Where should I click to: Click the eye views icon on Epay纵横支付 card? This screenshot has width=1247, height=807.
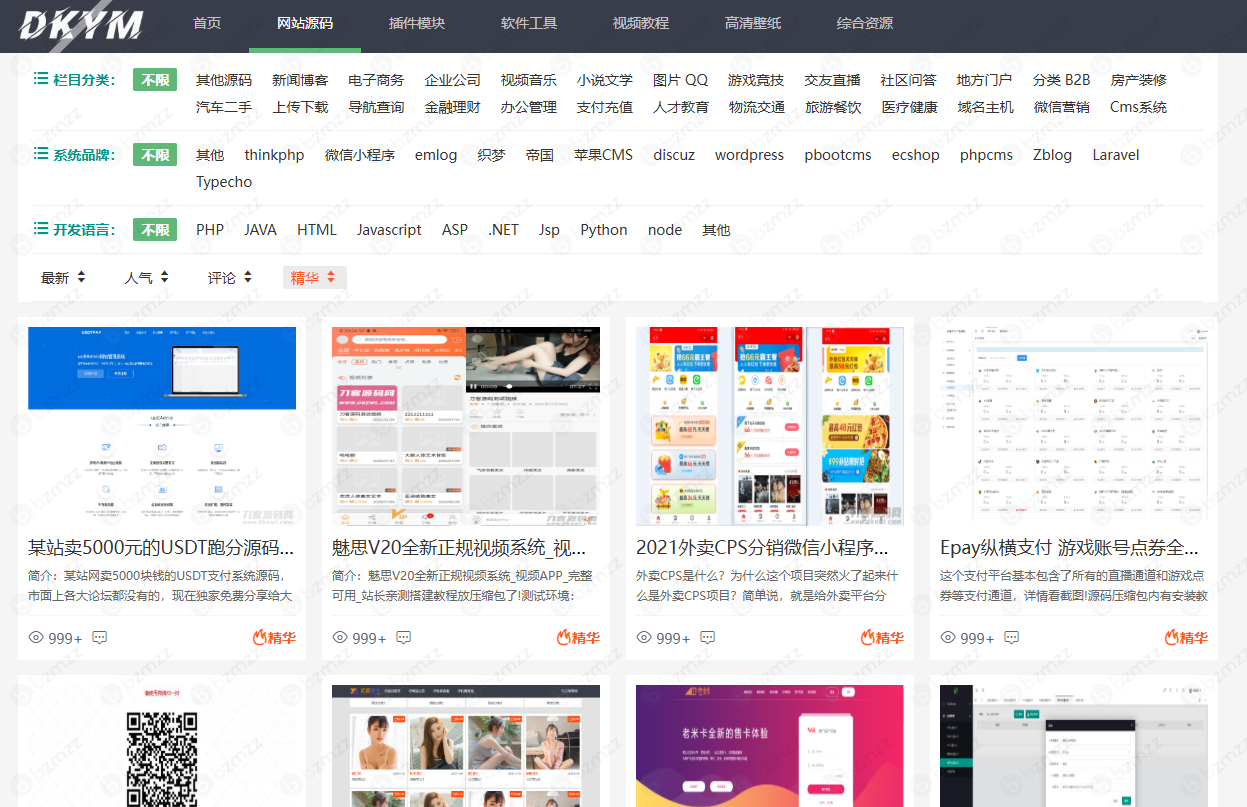click(948, 637)
